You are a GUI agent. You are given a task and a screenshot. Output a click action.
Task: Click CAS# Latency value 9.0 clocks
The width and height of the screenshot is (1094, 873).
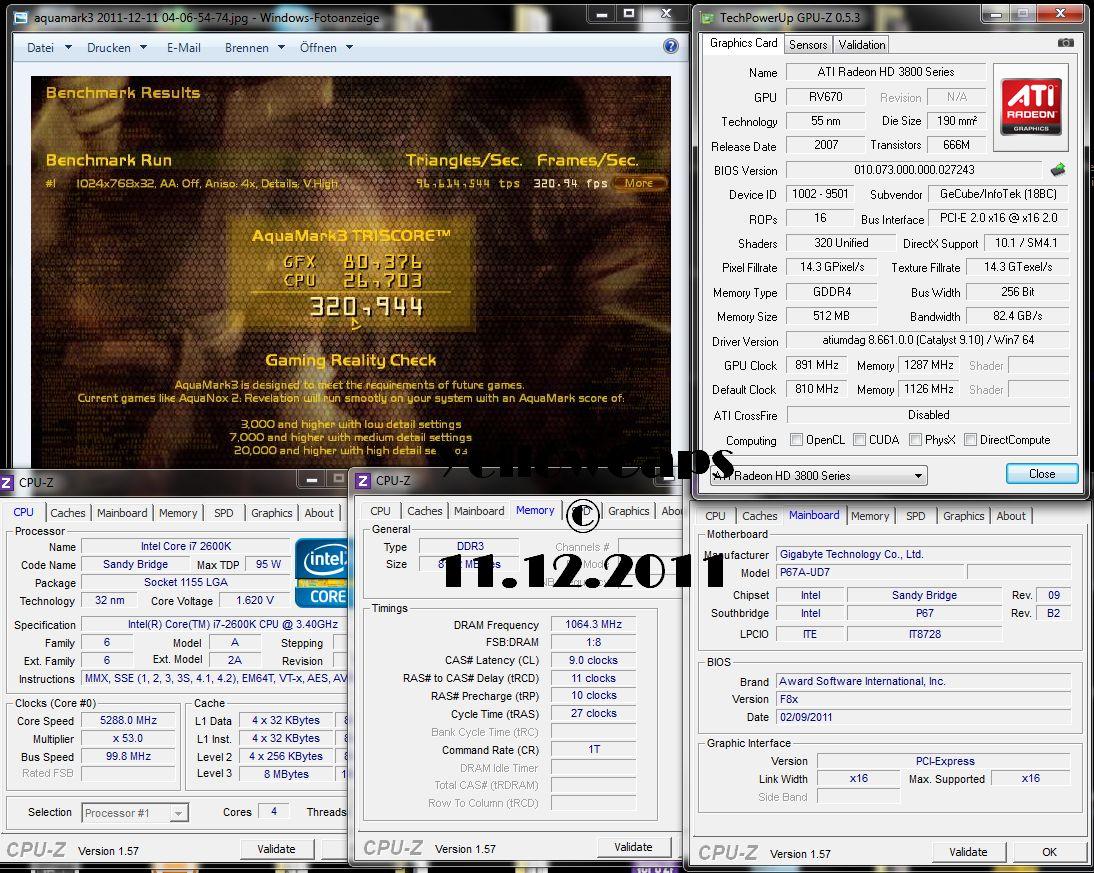(593, 659)
